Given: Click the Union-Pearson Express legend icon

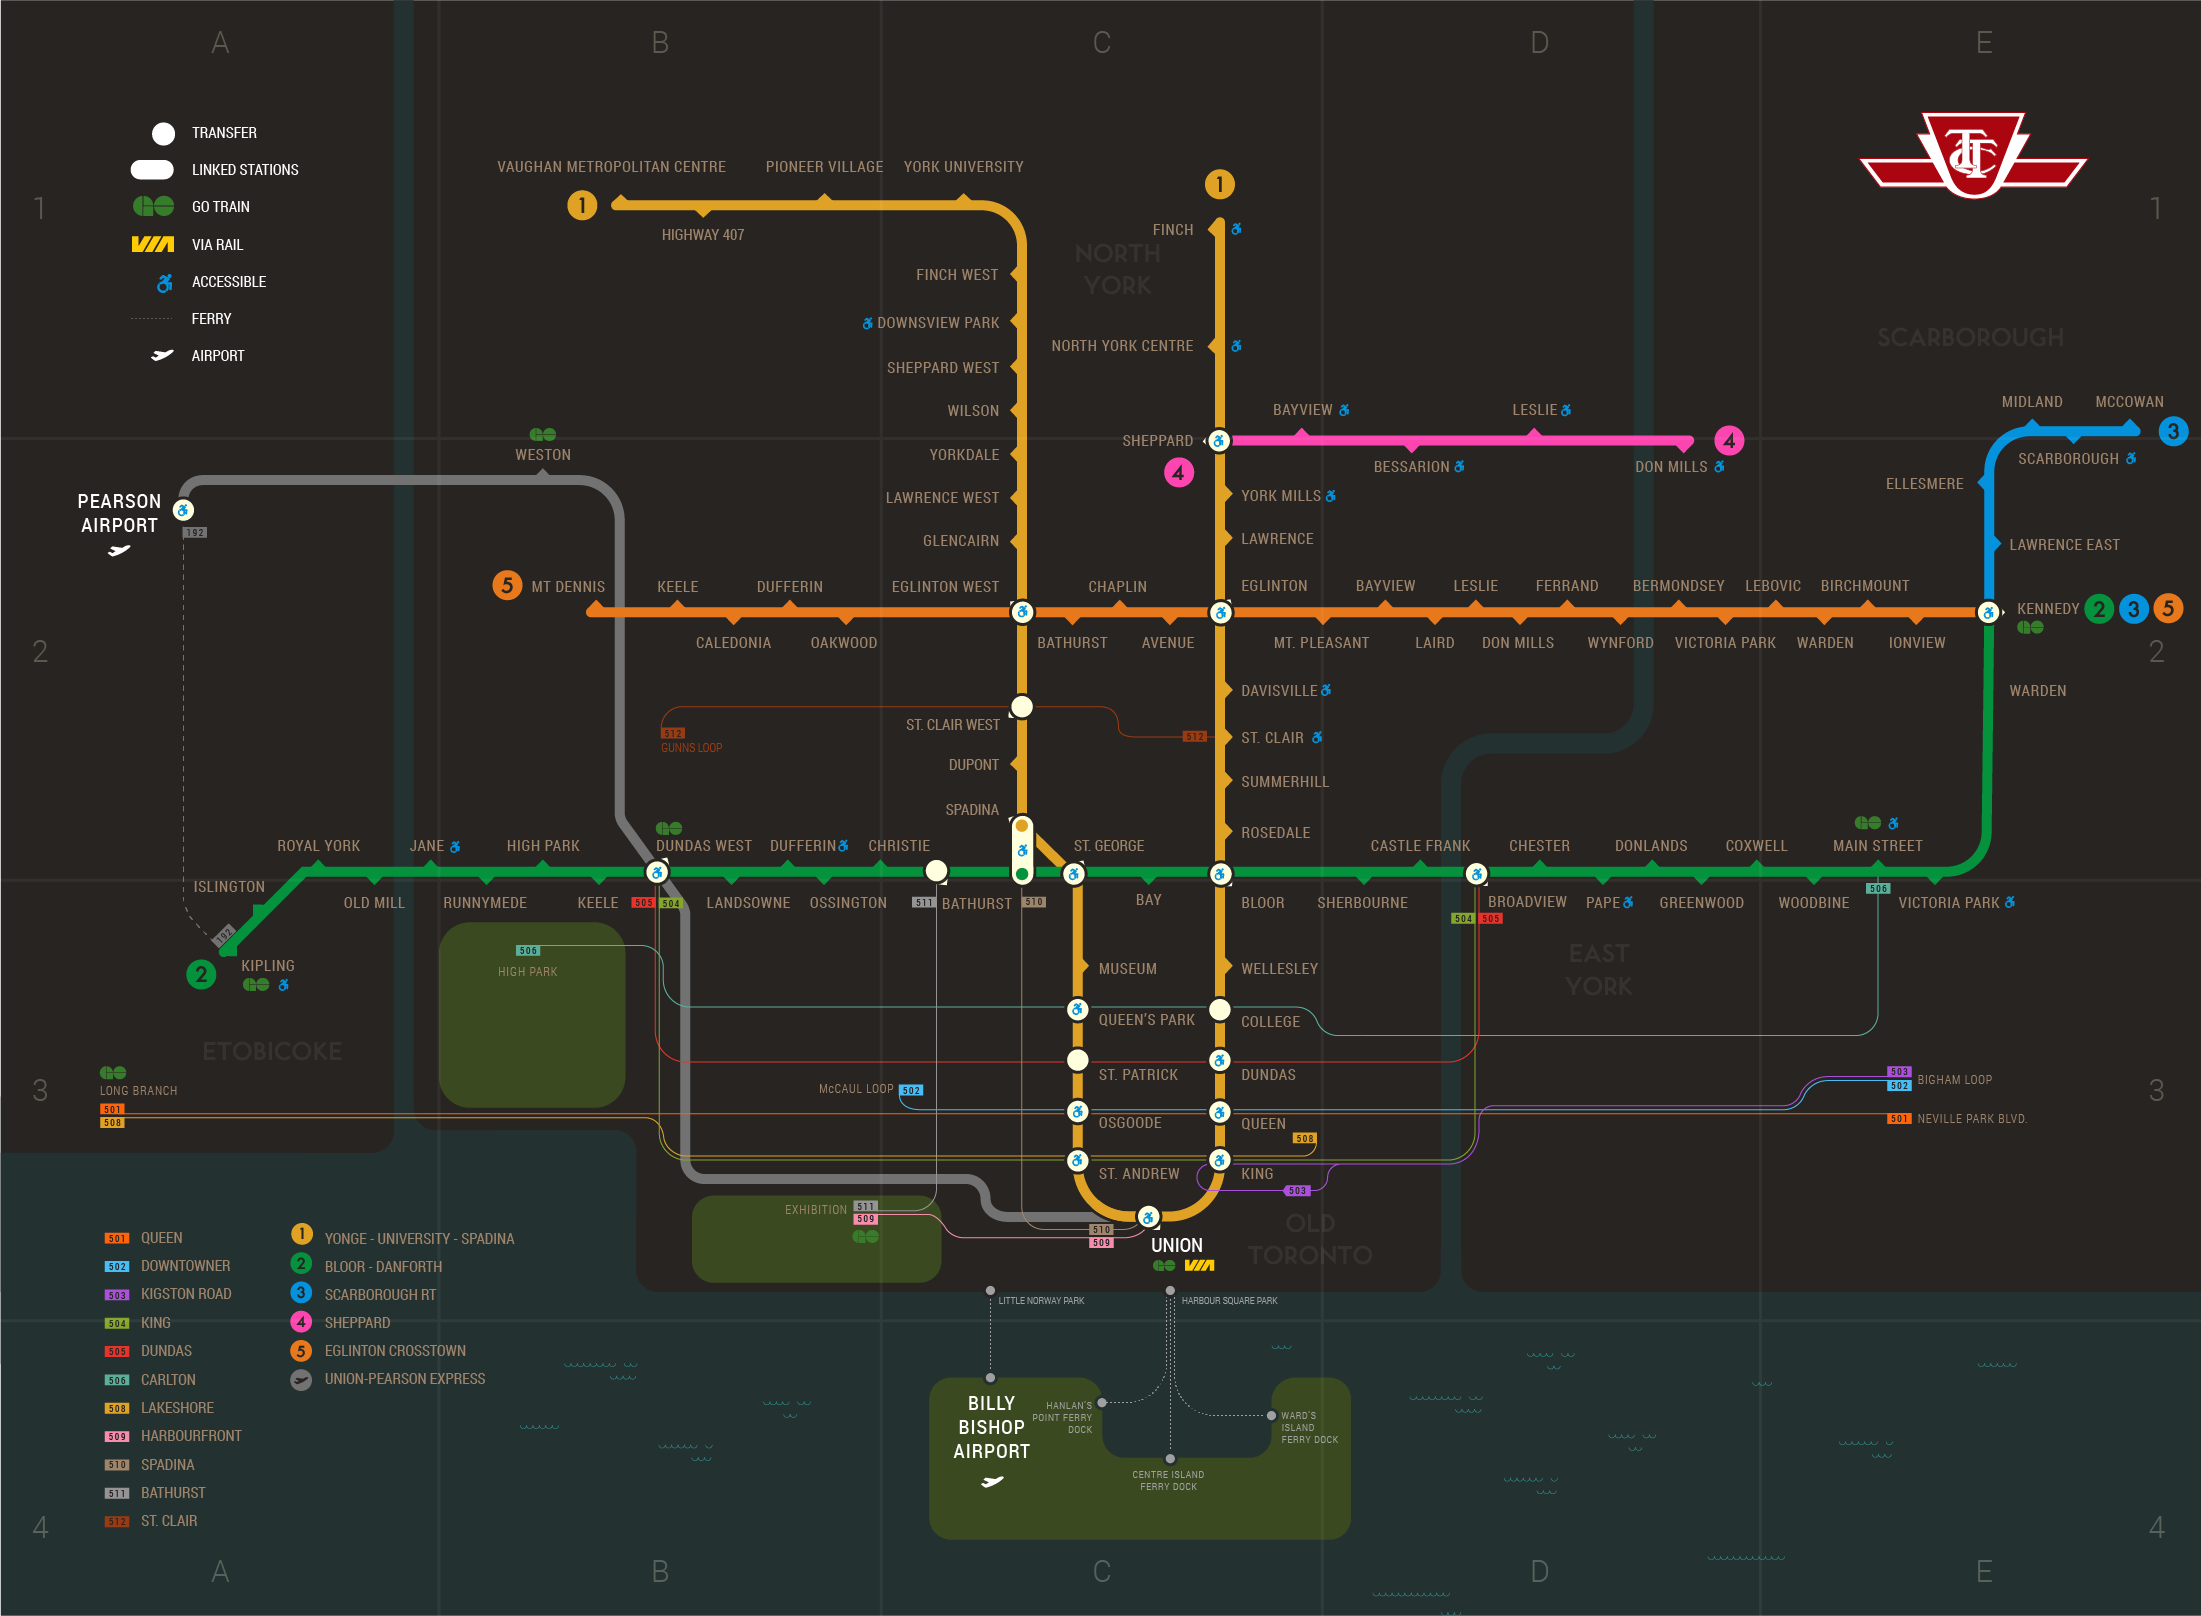Looking at the screenshot, I should coord(301,1380).
